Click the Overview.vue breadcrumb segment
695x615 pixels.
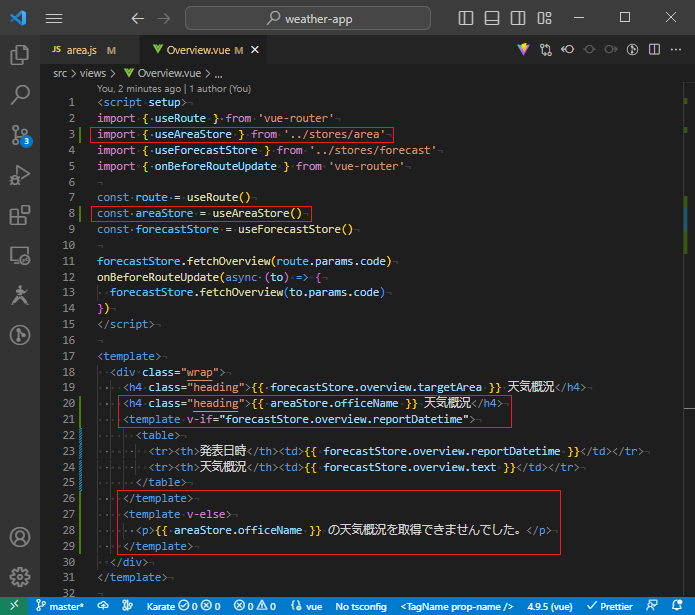(163, 74)
